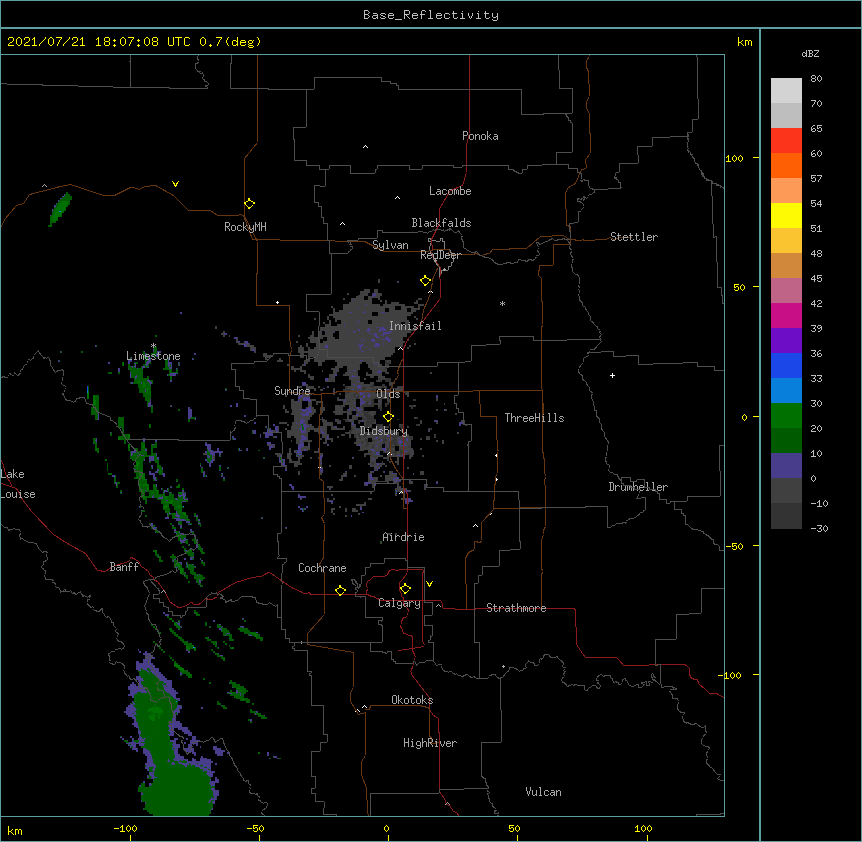Click the 30 dBZ green color swatch
The height and width of the screenshot is (842, 862).
tap(786, 416)
